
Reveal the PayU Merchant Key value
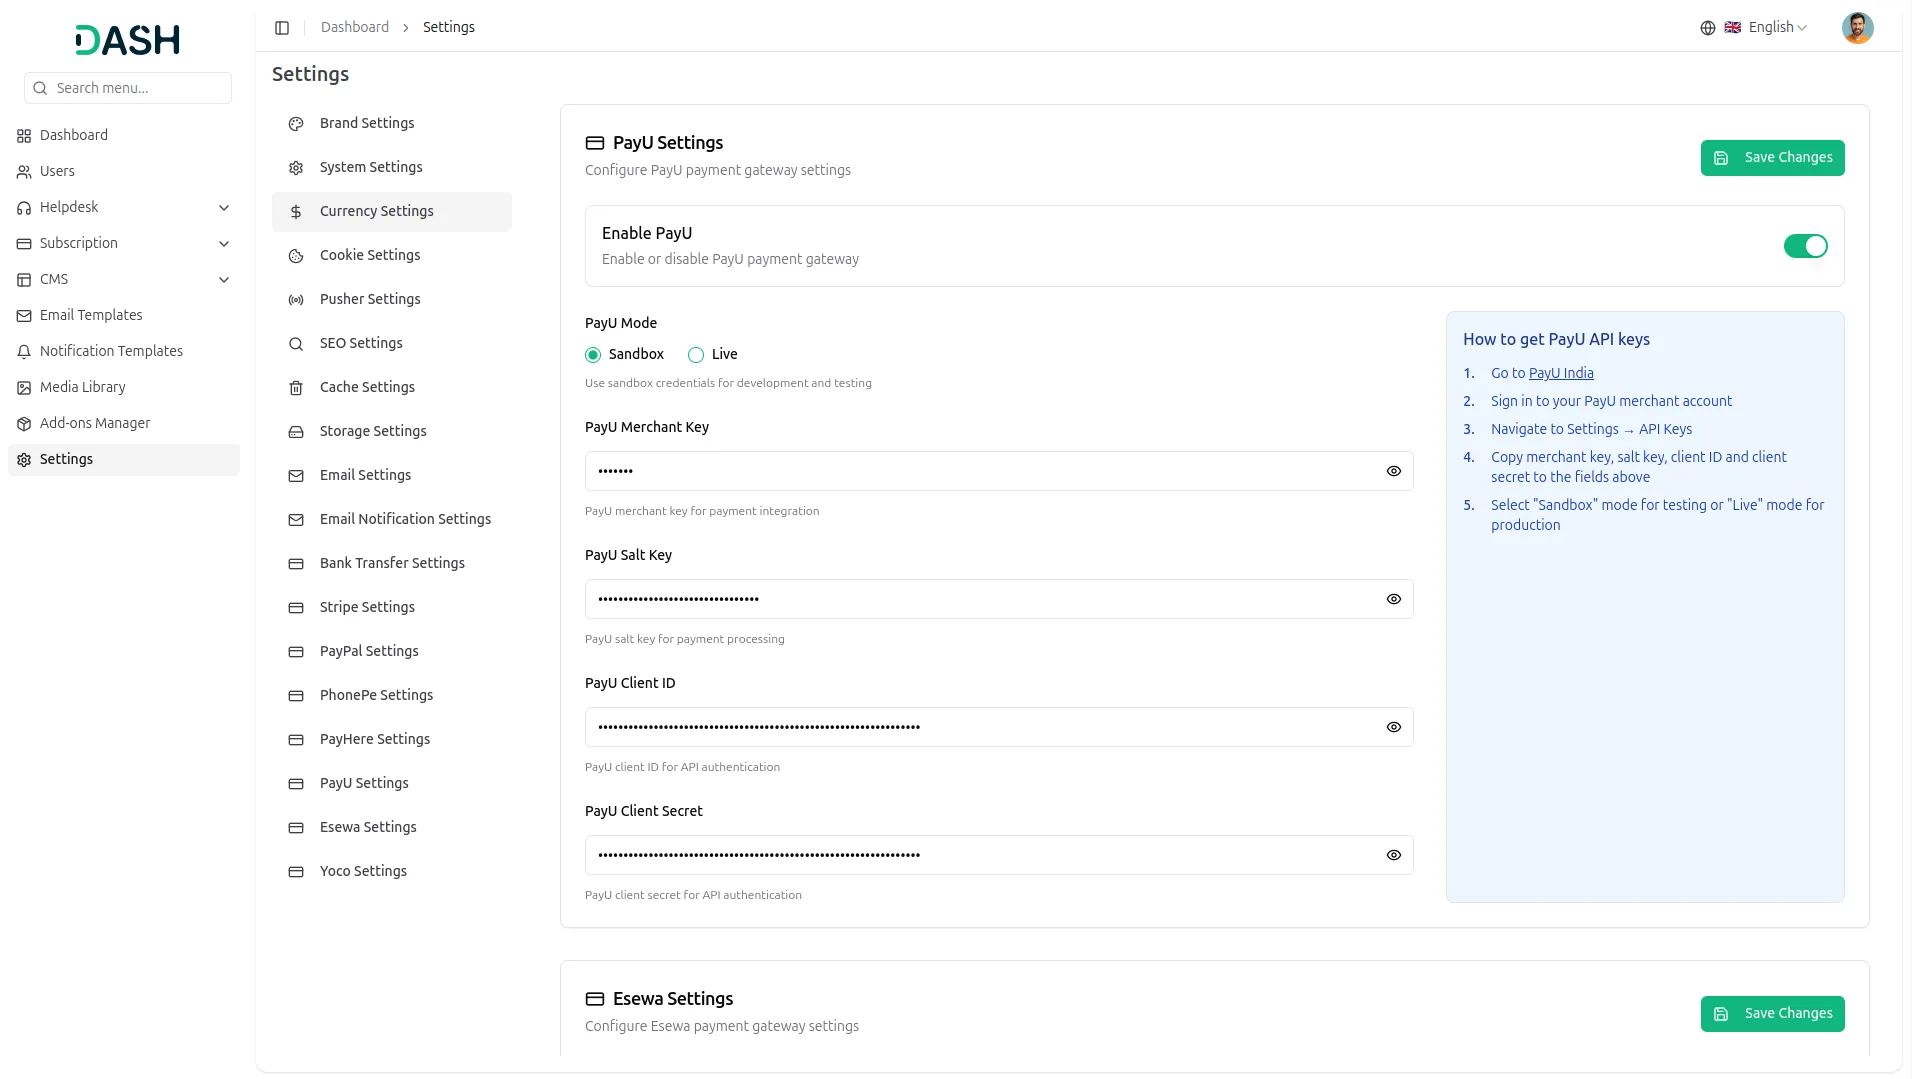point(1394,471)
